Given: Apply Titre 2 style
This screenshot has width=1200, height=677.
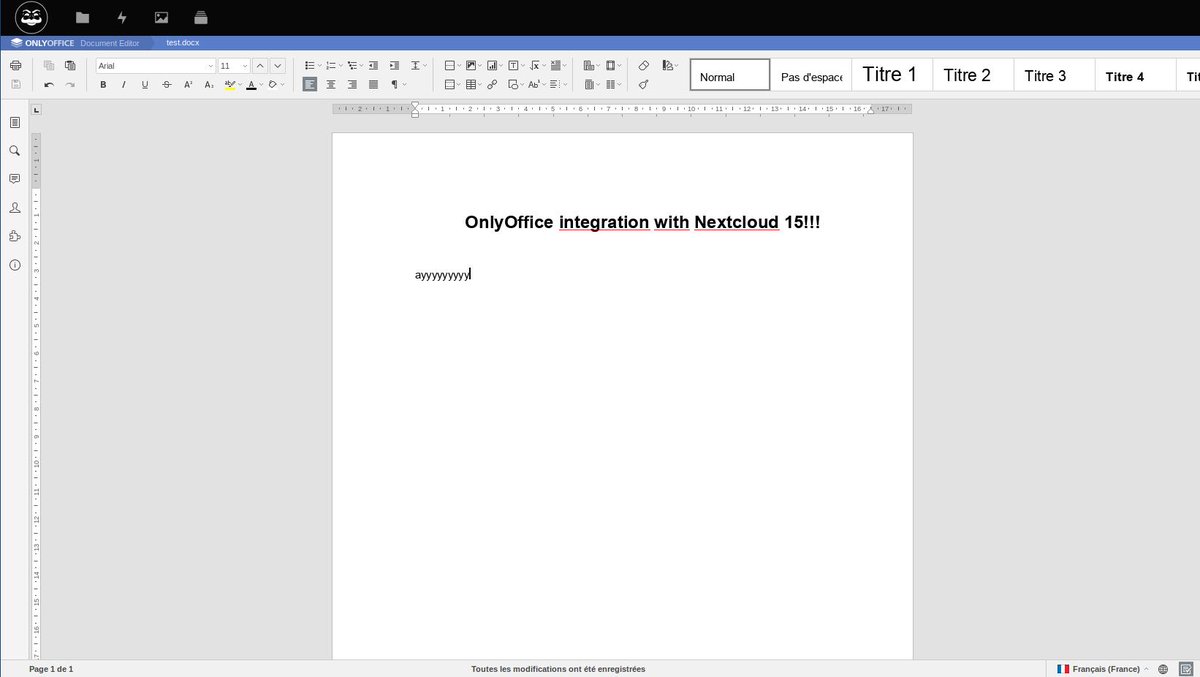Looking at the screenshot, I should pyautogui.click(x=973, y=75).
